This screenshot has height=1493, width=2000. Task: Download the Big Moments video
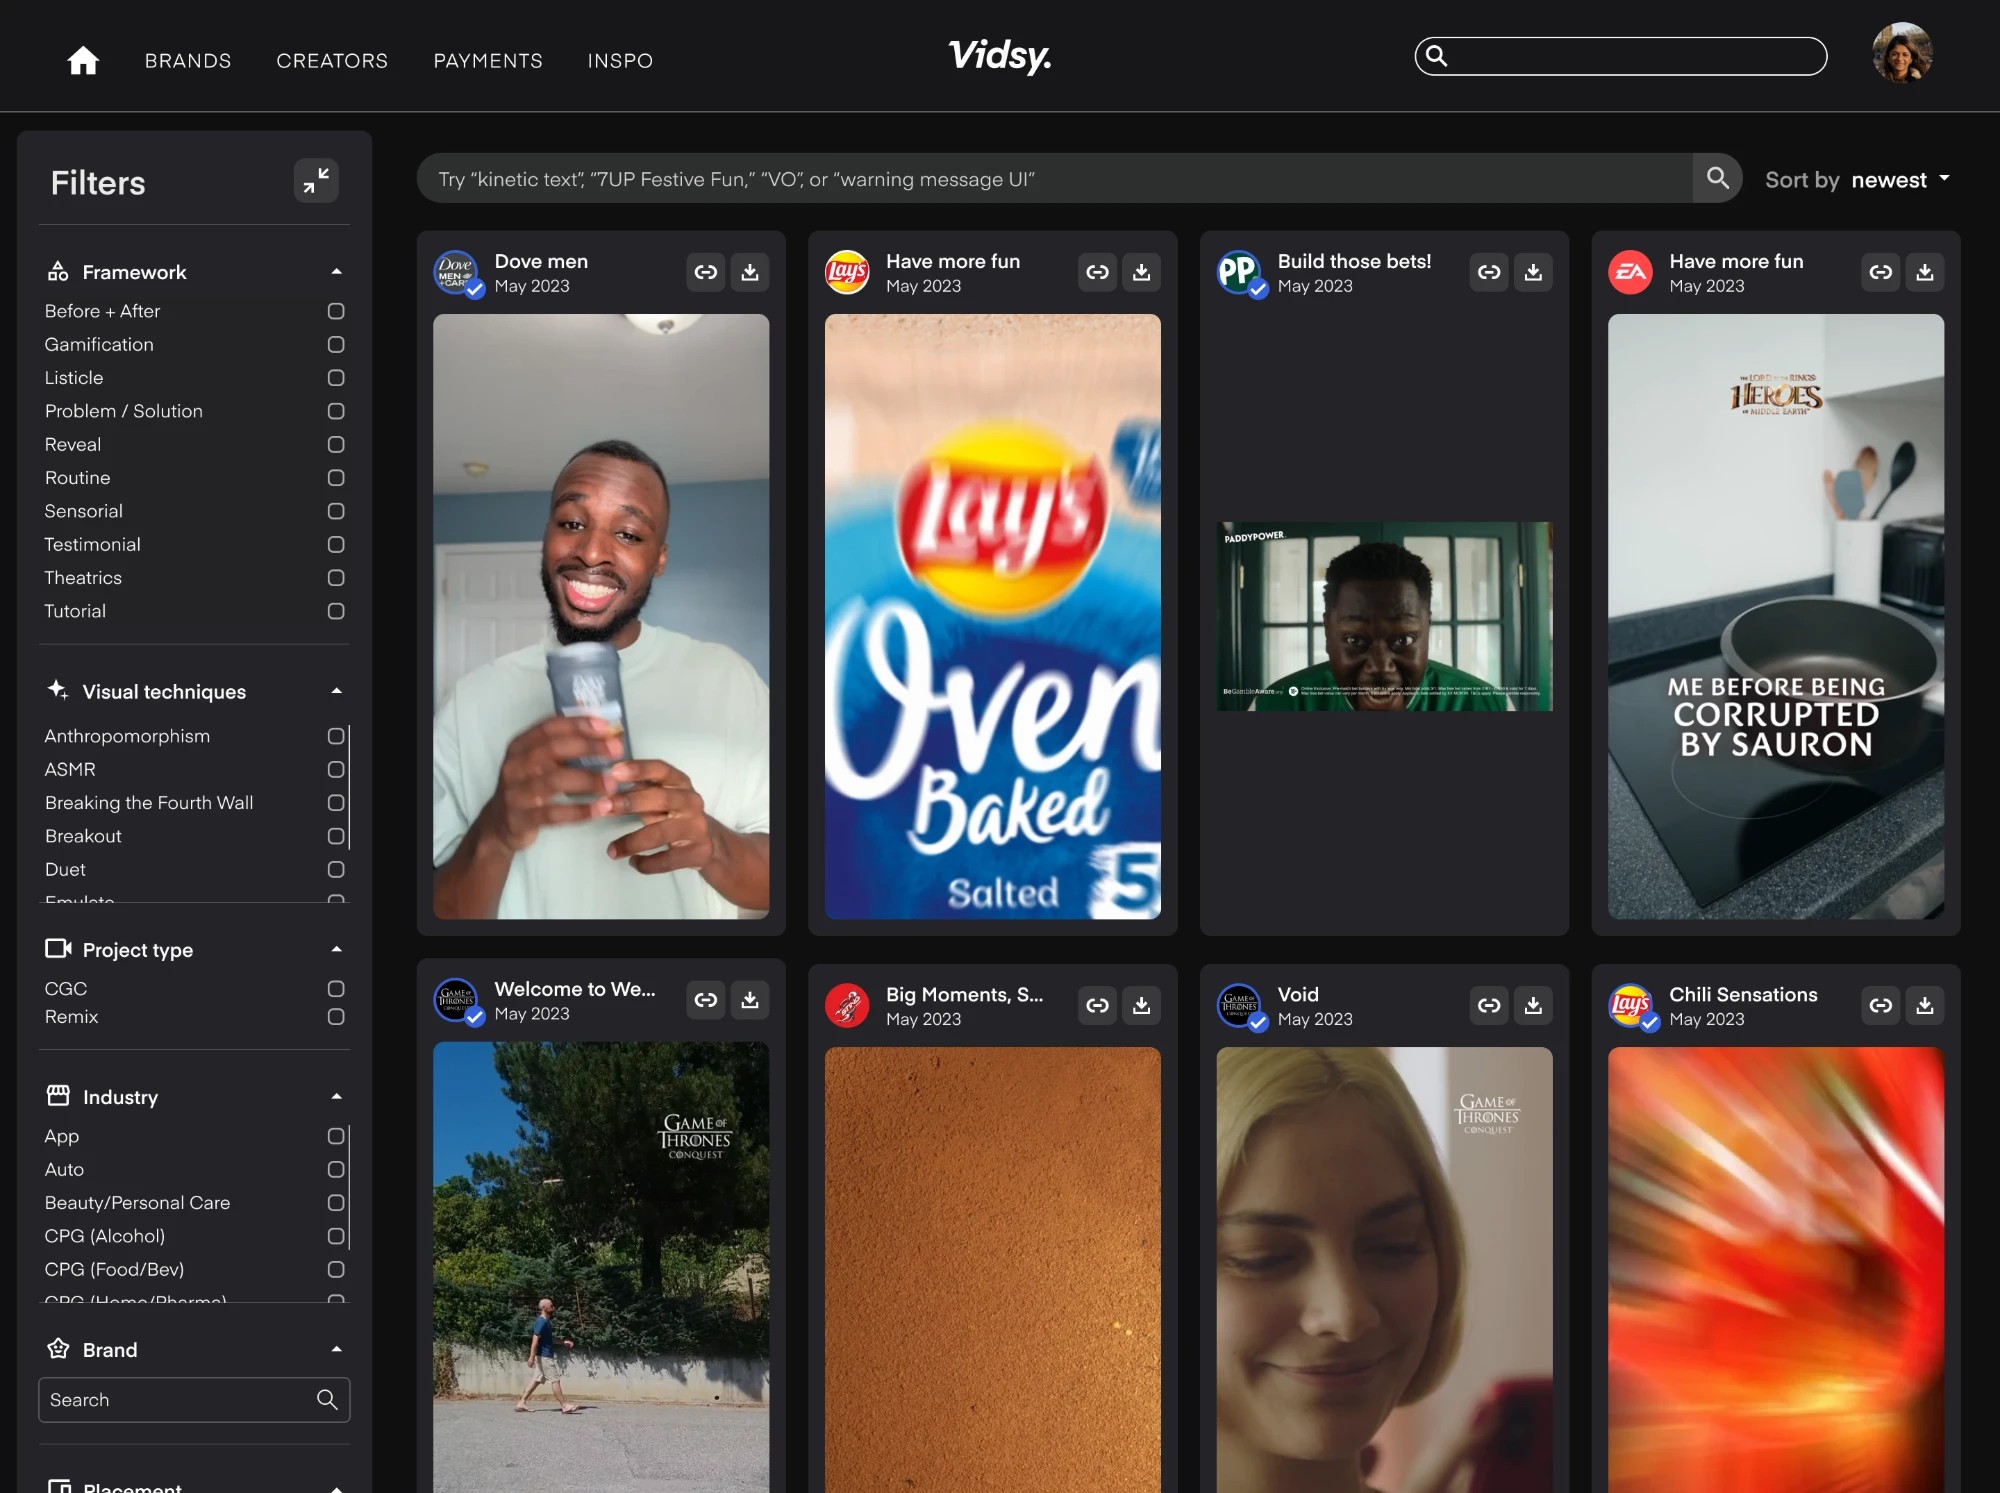(1142, 1005)
